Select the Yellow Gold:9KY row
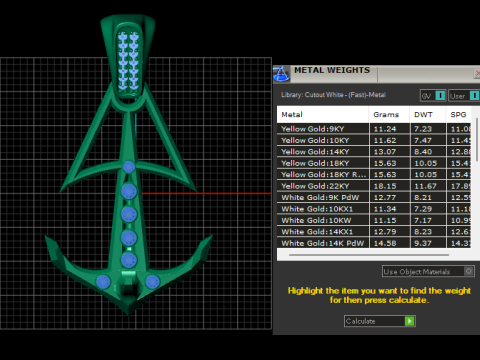Image resolution: width=480 pixels, height=360 pixels. (374, 129)
